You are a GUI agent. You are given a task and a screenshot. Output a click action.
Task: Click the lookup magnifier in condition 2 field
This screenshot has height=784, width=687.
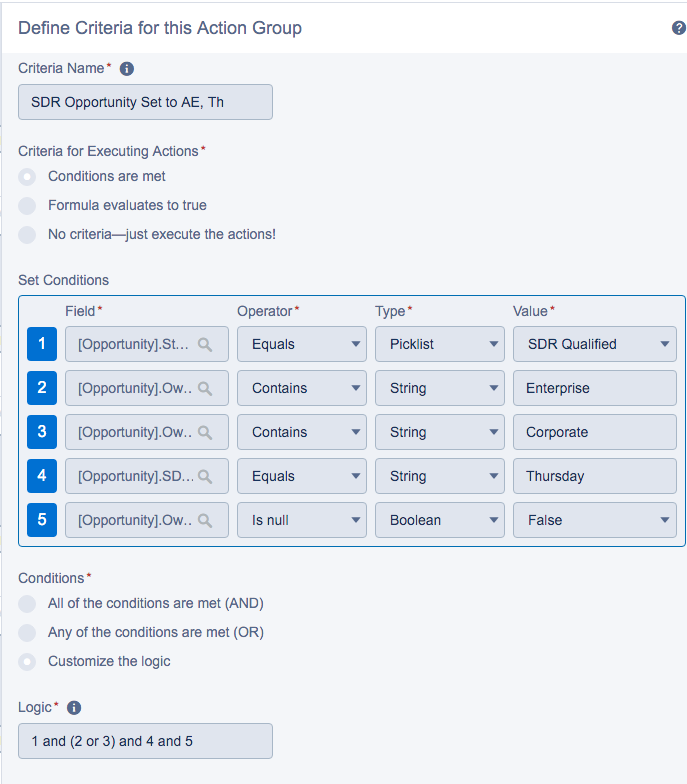(x=205, y=388)
